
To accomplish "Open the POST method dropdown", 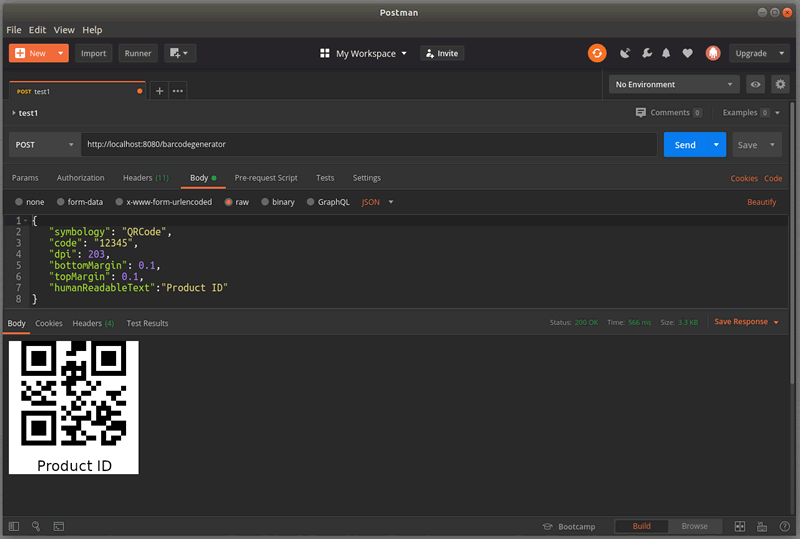I will (x=45, y=144).
